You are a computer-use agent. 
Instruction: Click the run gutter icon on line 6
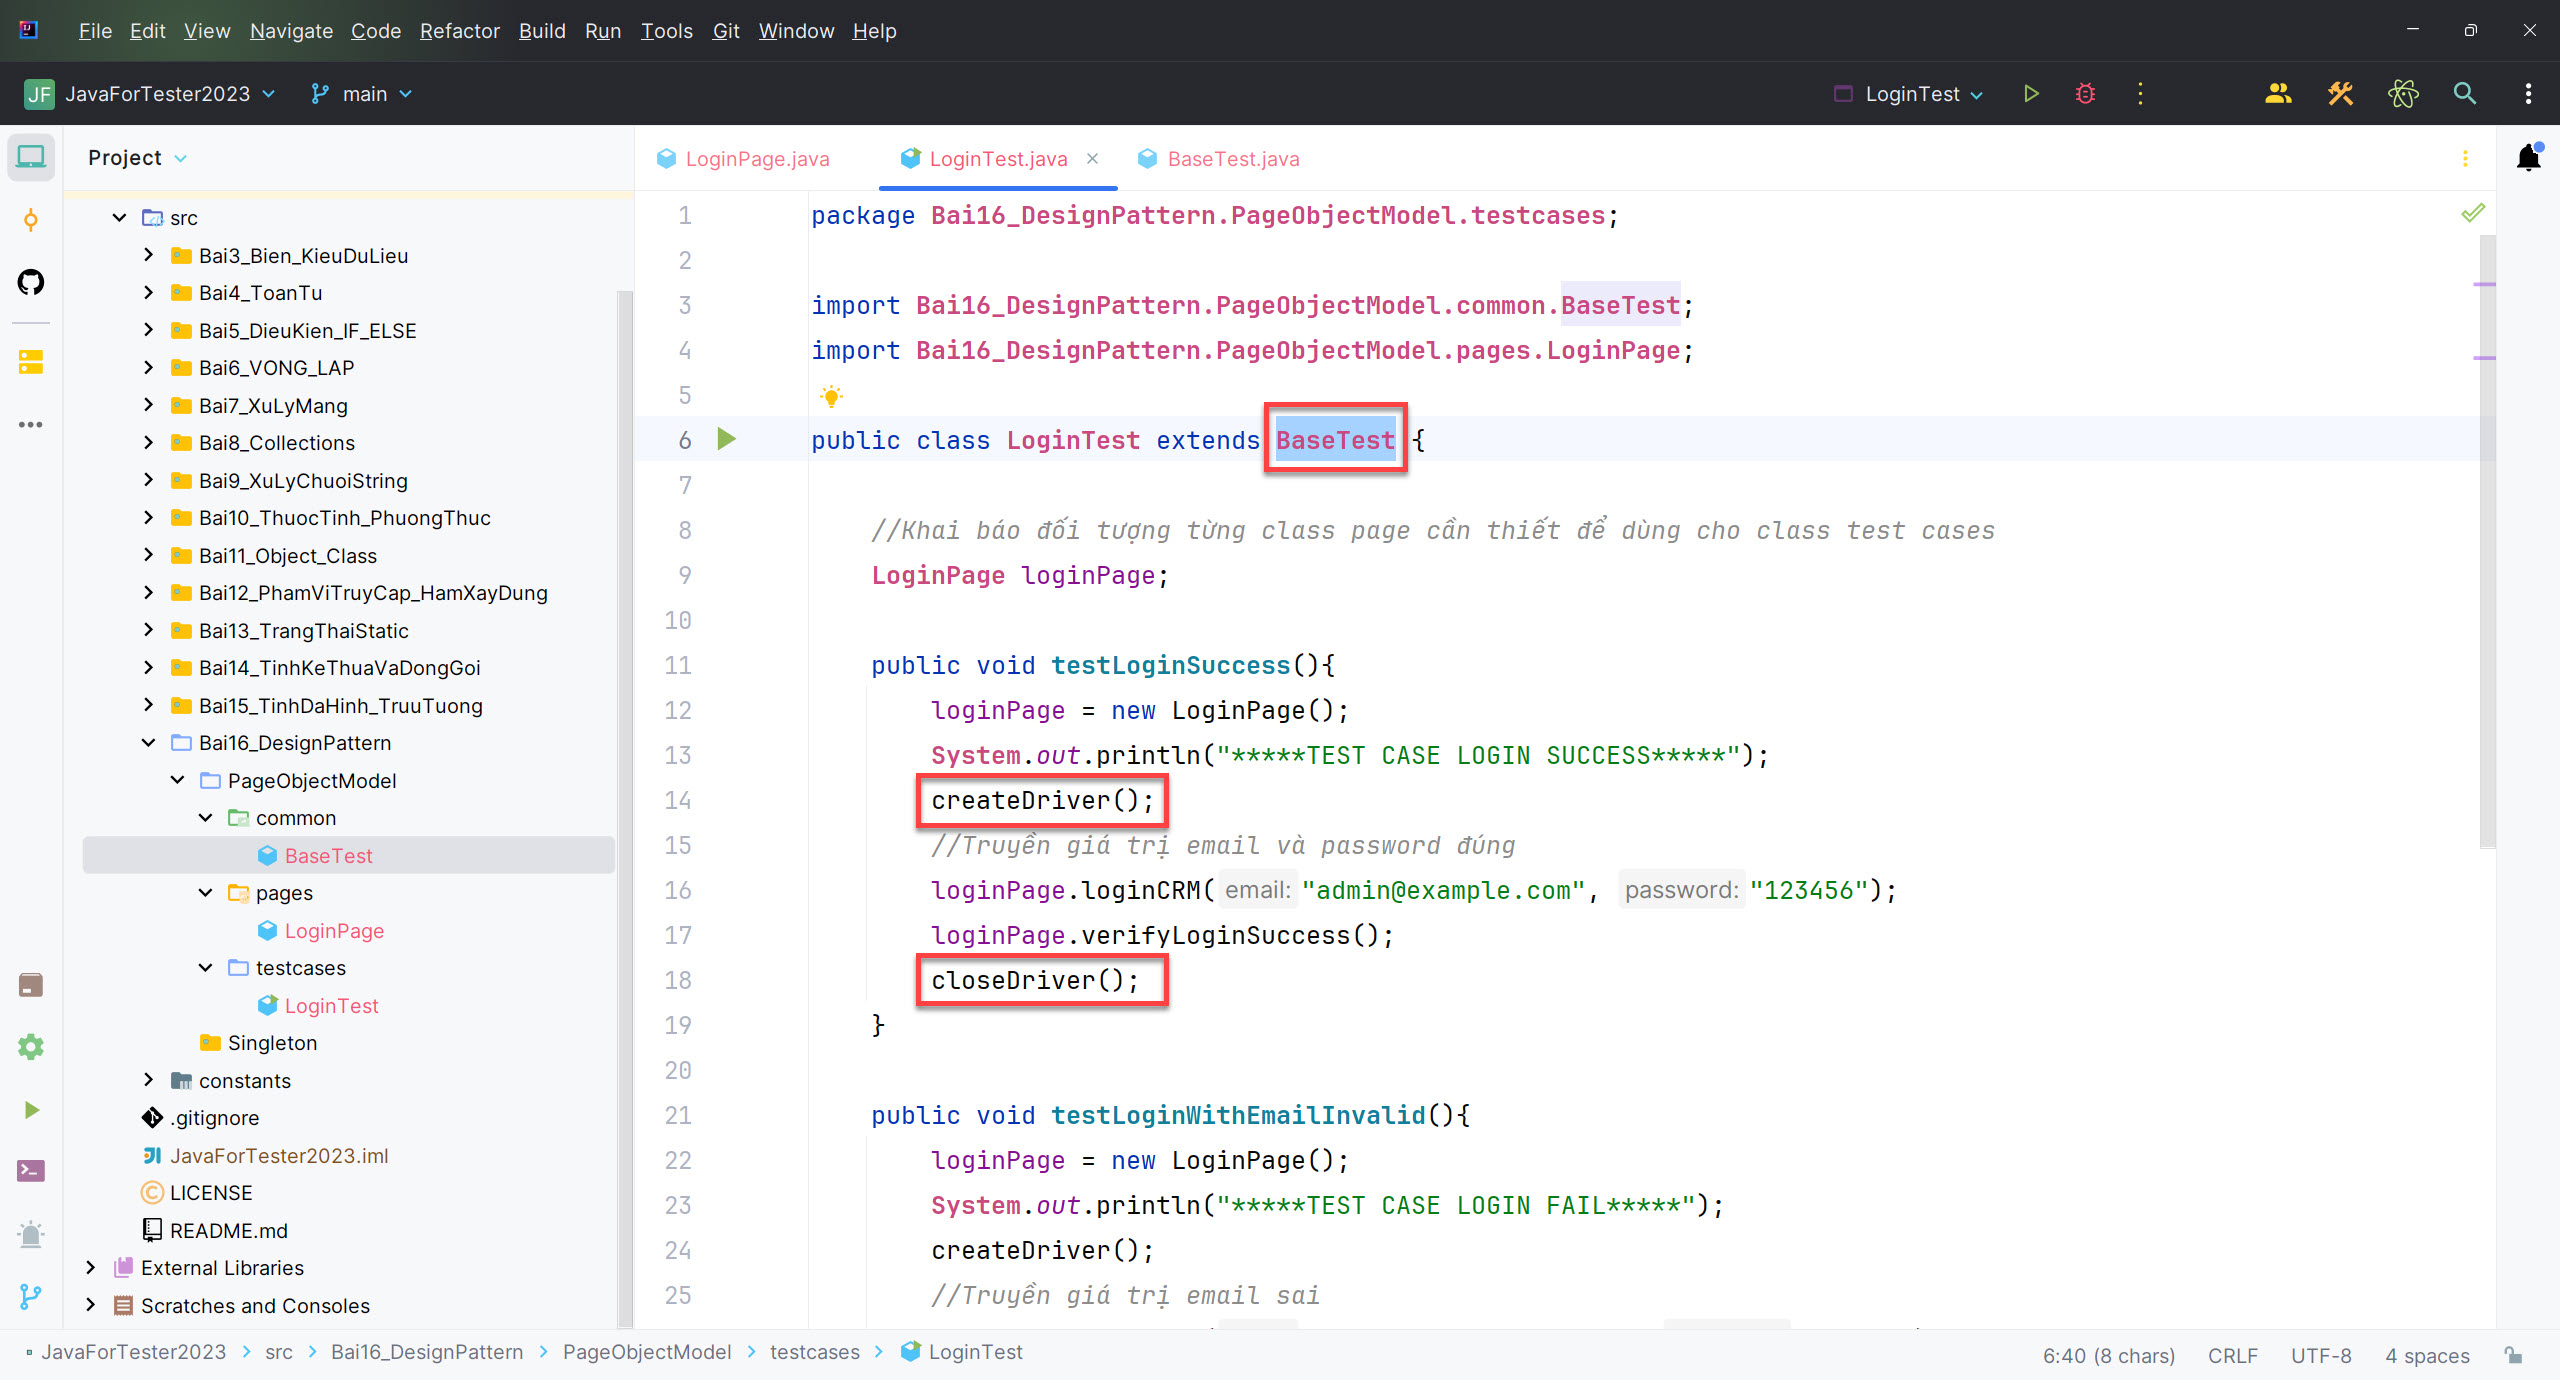[727, 439]
